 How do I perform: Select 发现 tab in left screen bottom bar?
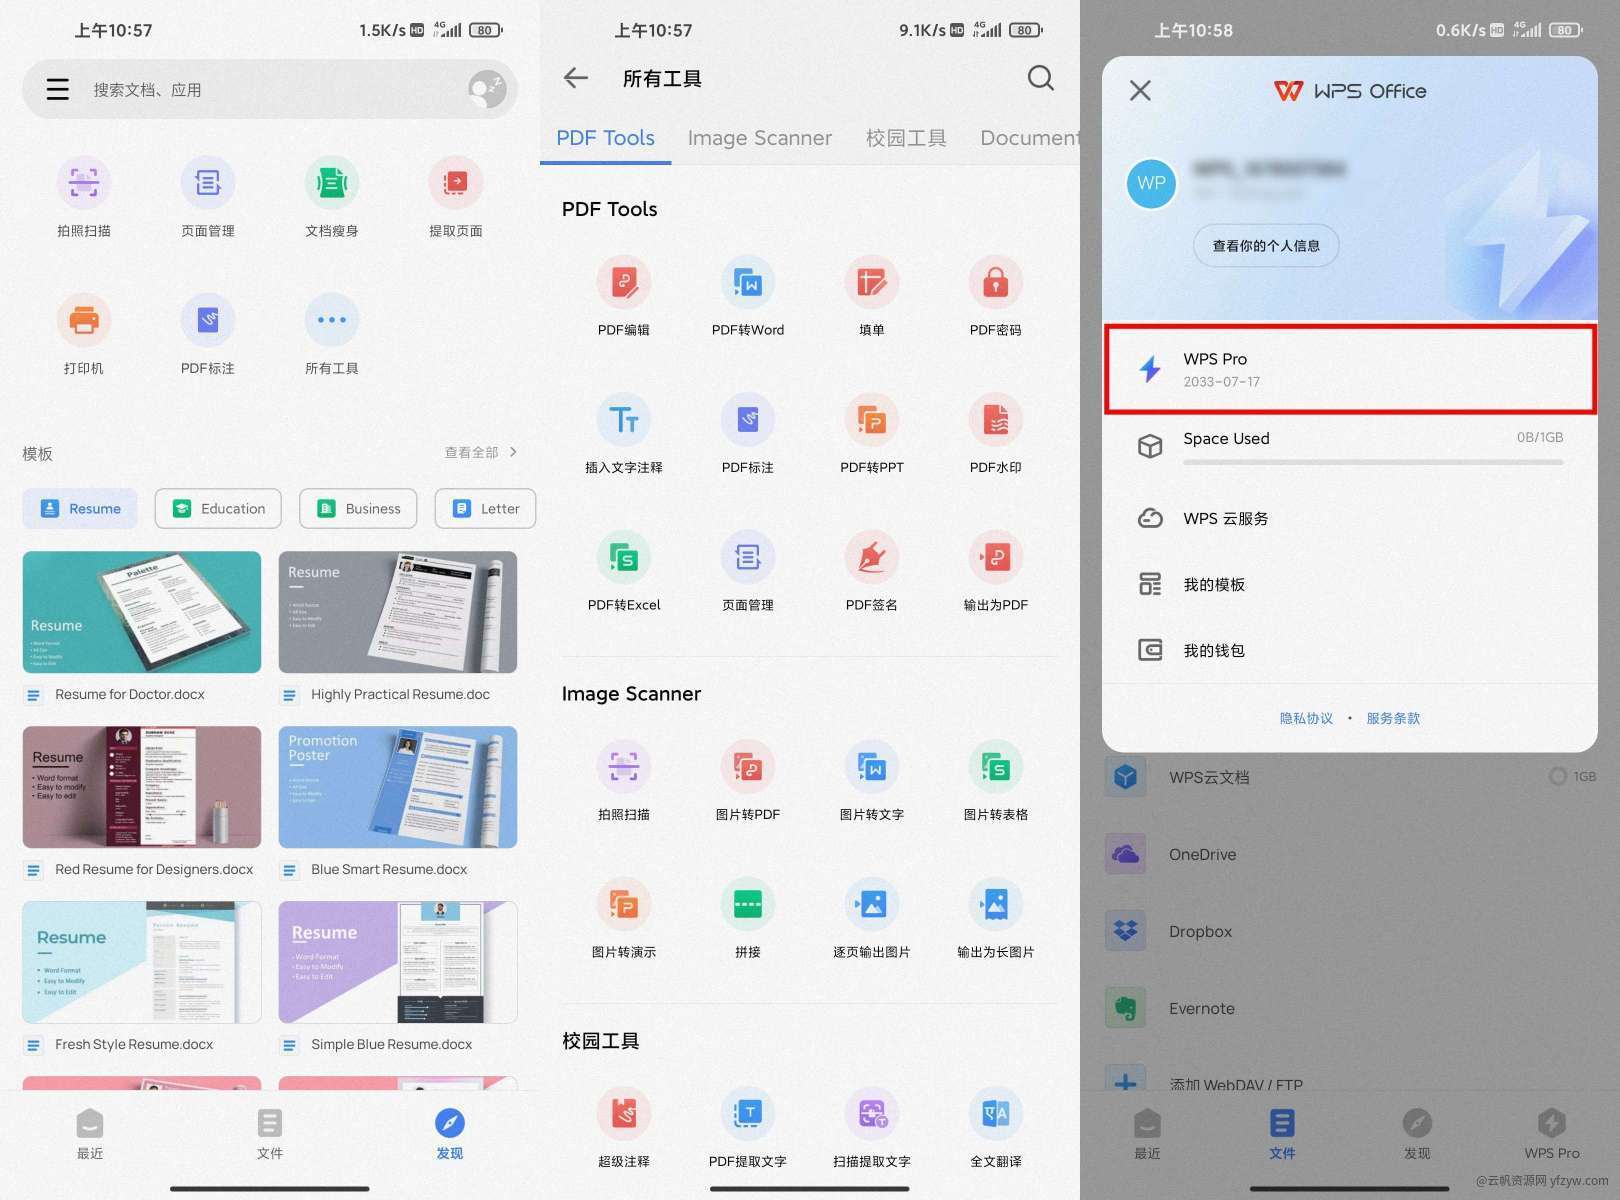tap(450, 1134)
